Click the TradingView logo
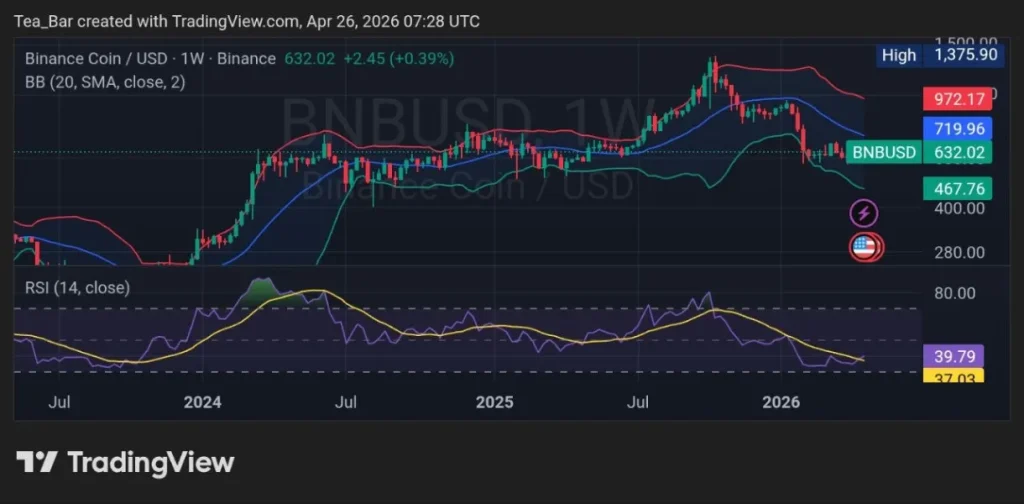Viewport: 1024px width, 504px height. coord(125,462)
